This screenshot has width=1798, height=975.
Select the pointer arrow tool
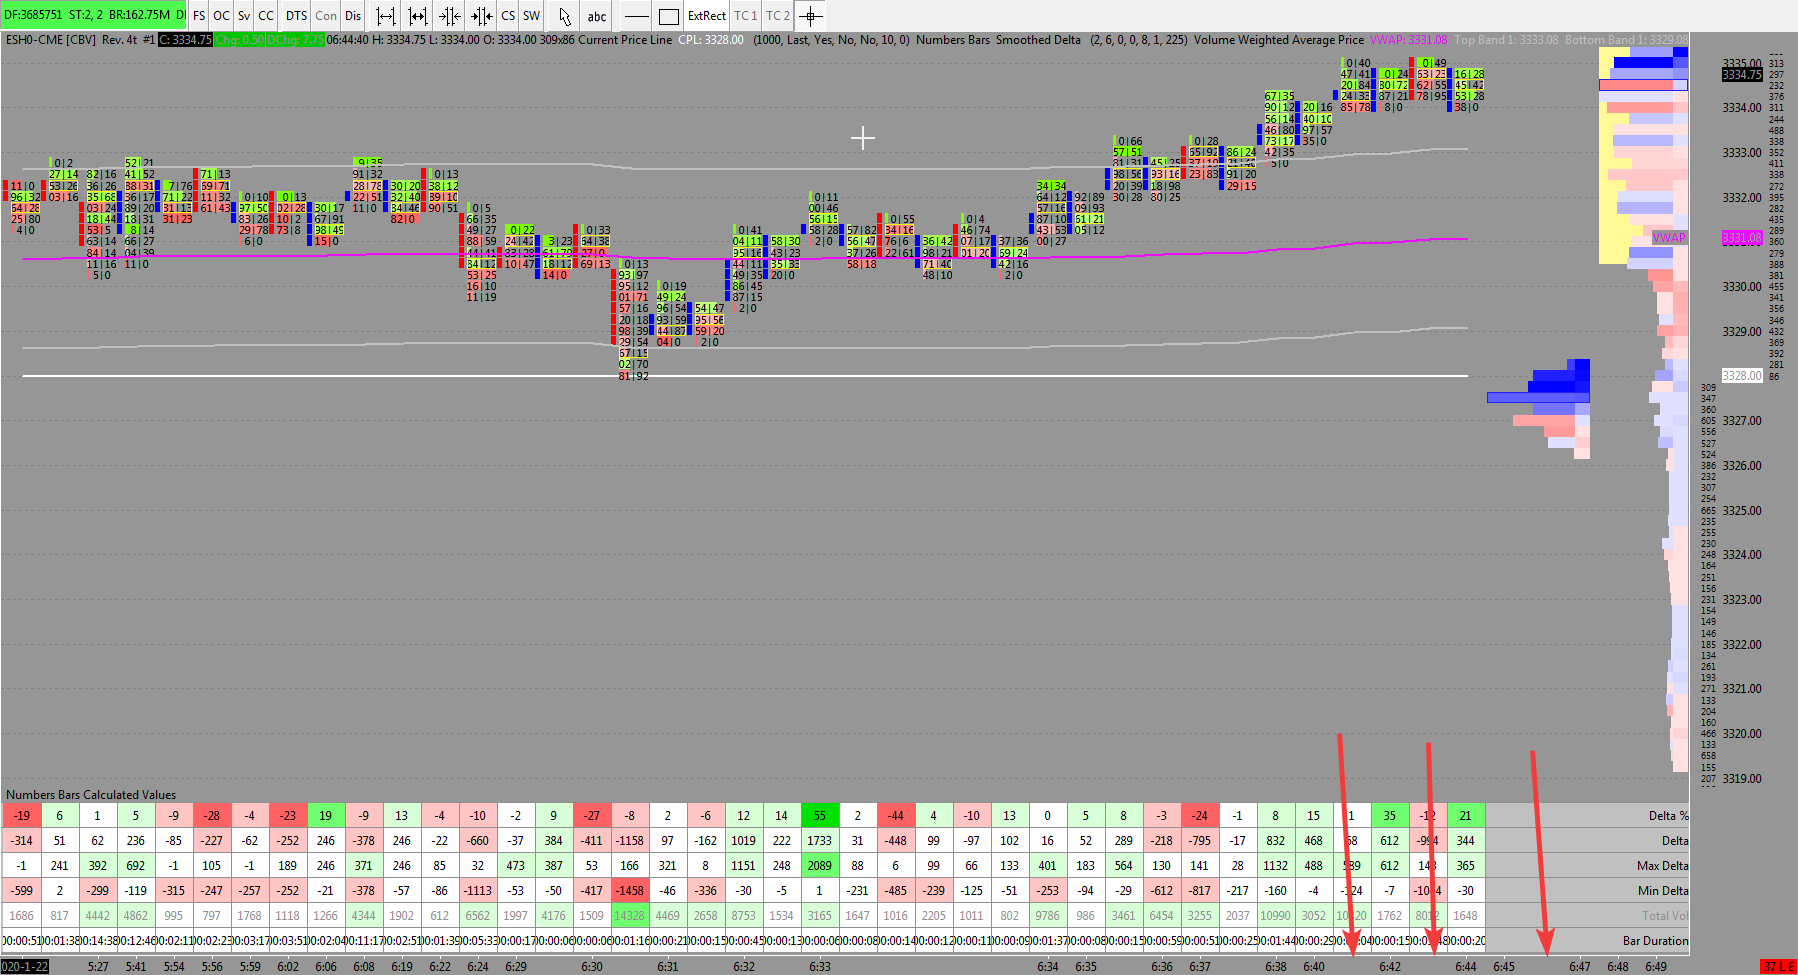coord(565,16)
